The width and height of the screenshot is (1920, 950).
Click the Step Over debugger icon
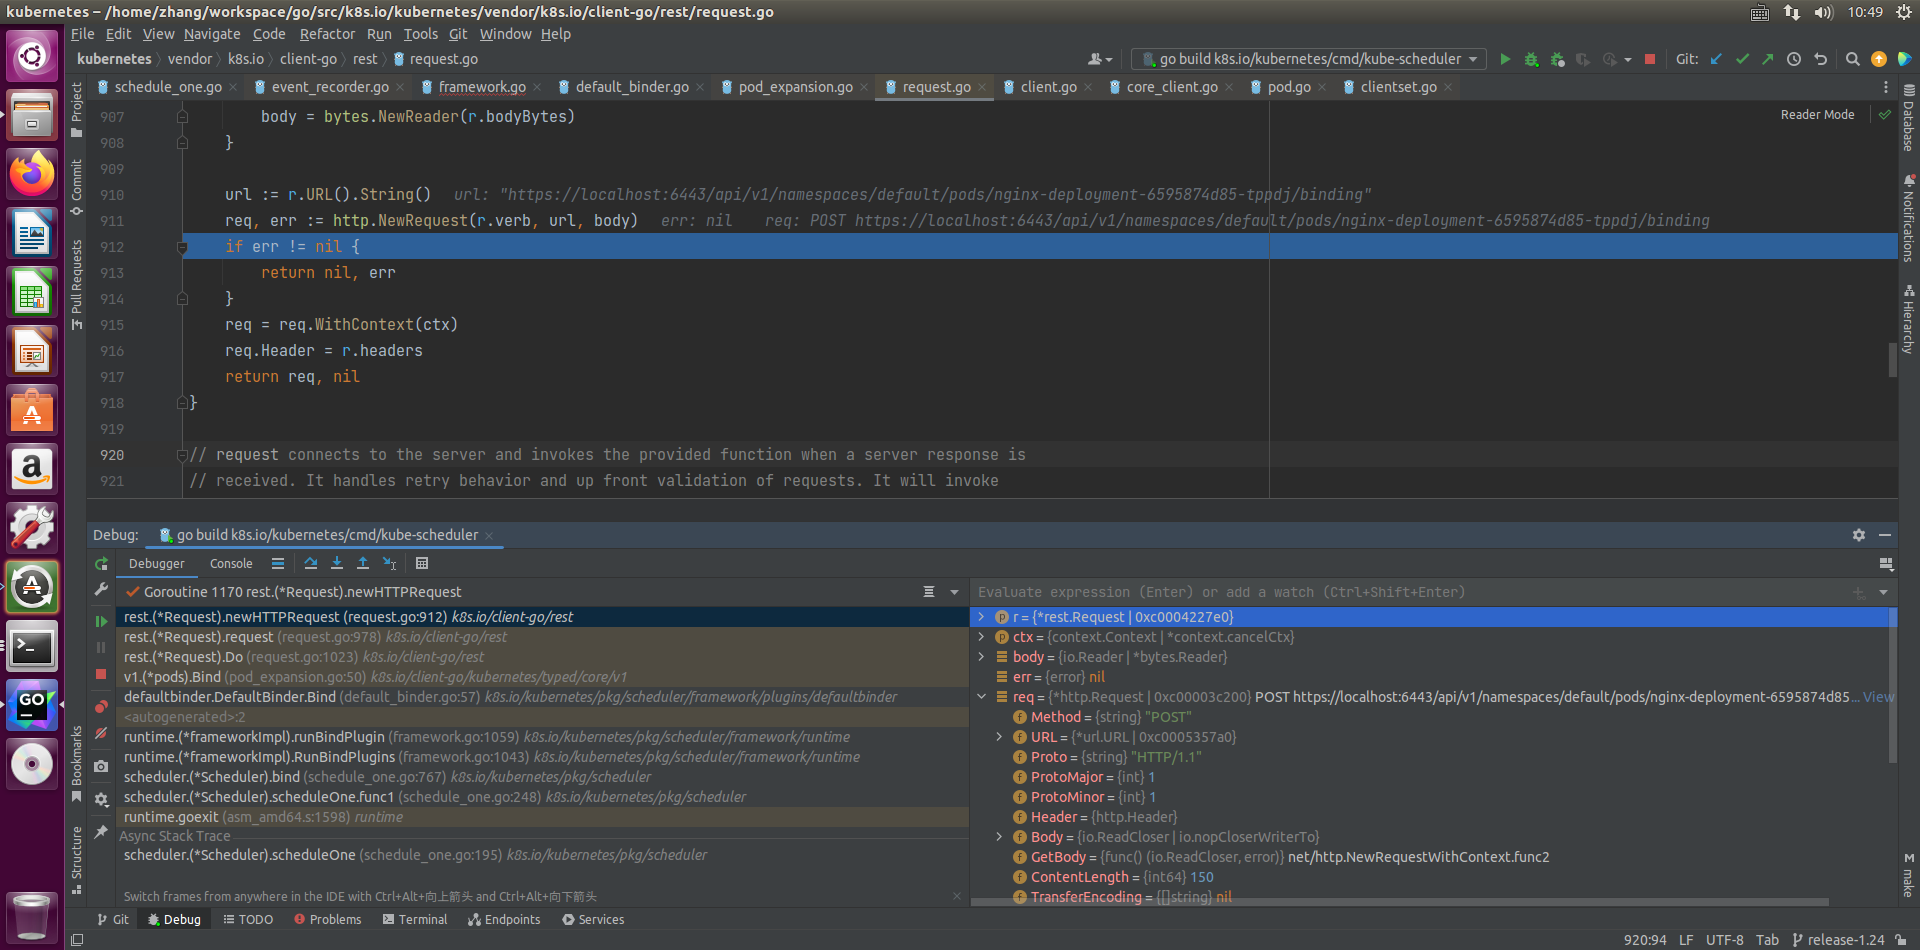[x=311, y=564]
